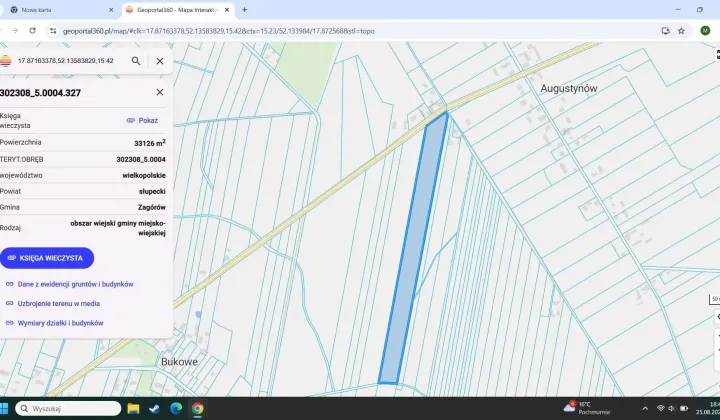Click the parcel area value 33126 m²
The height and width of the screenshot is (420, 720).
click(x=150, y=143)
